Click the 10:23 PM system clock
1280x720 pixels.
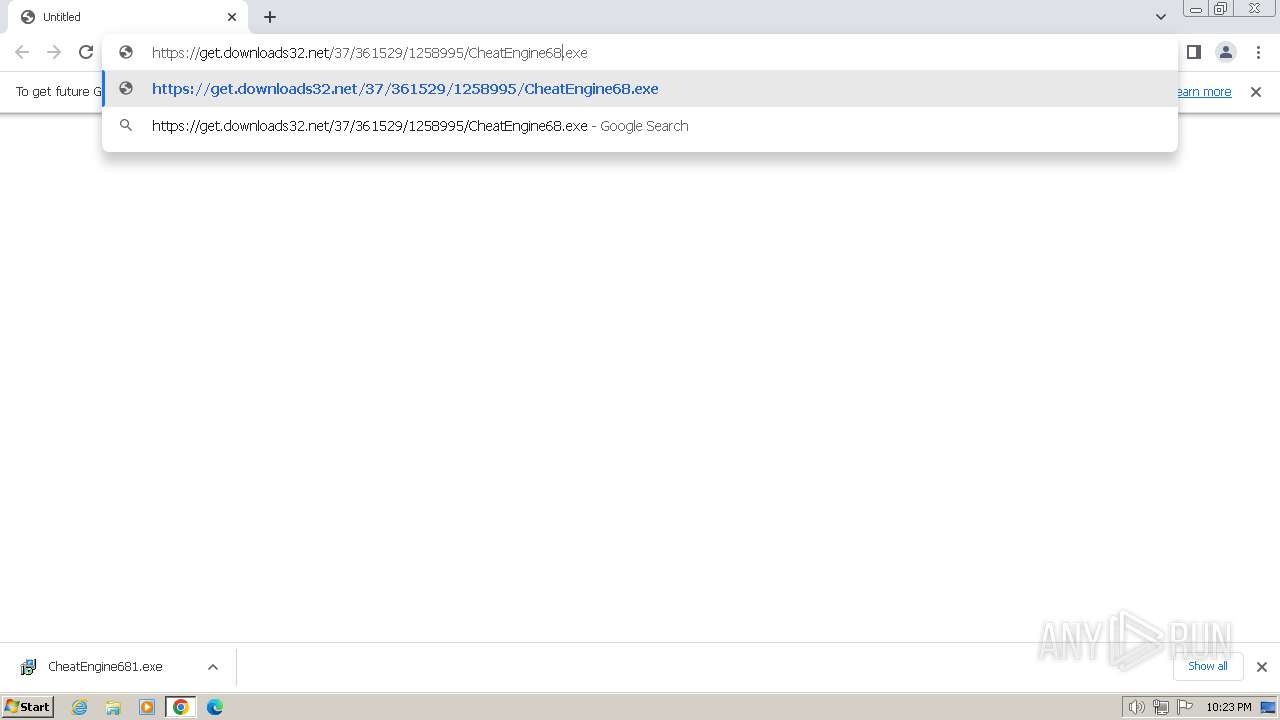tap(1228, 707)
